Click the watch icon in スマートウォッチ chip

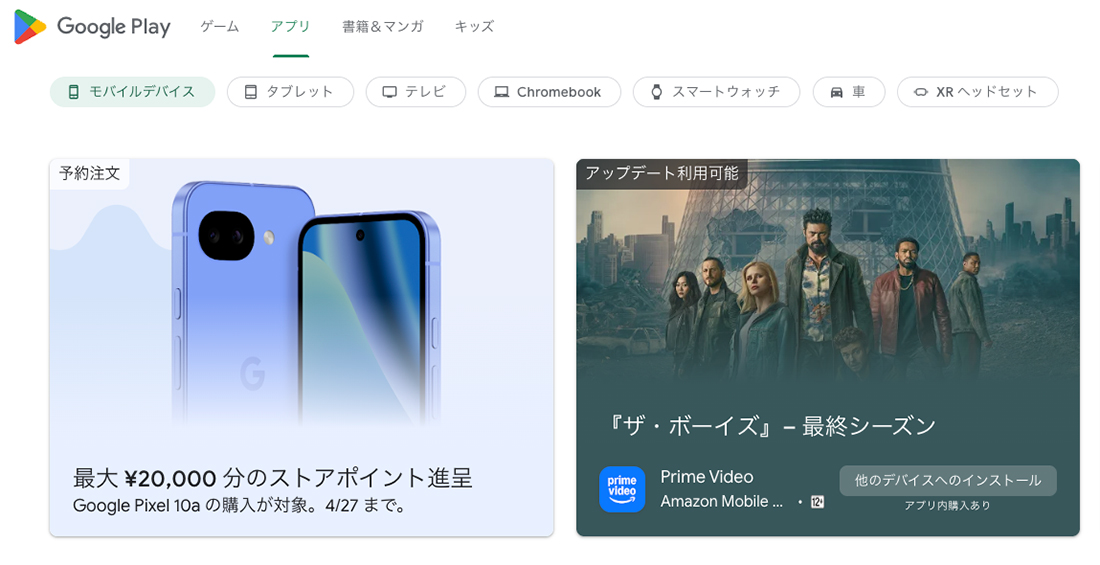657,92
